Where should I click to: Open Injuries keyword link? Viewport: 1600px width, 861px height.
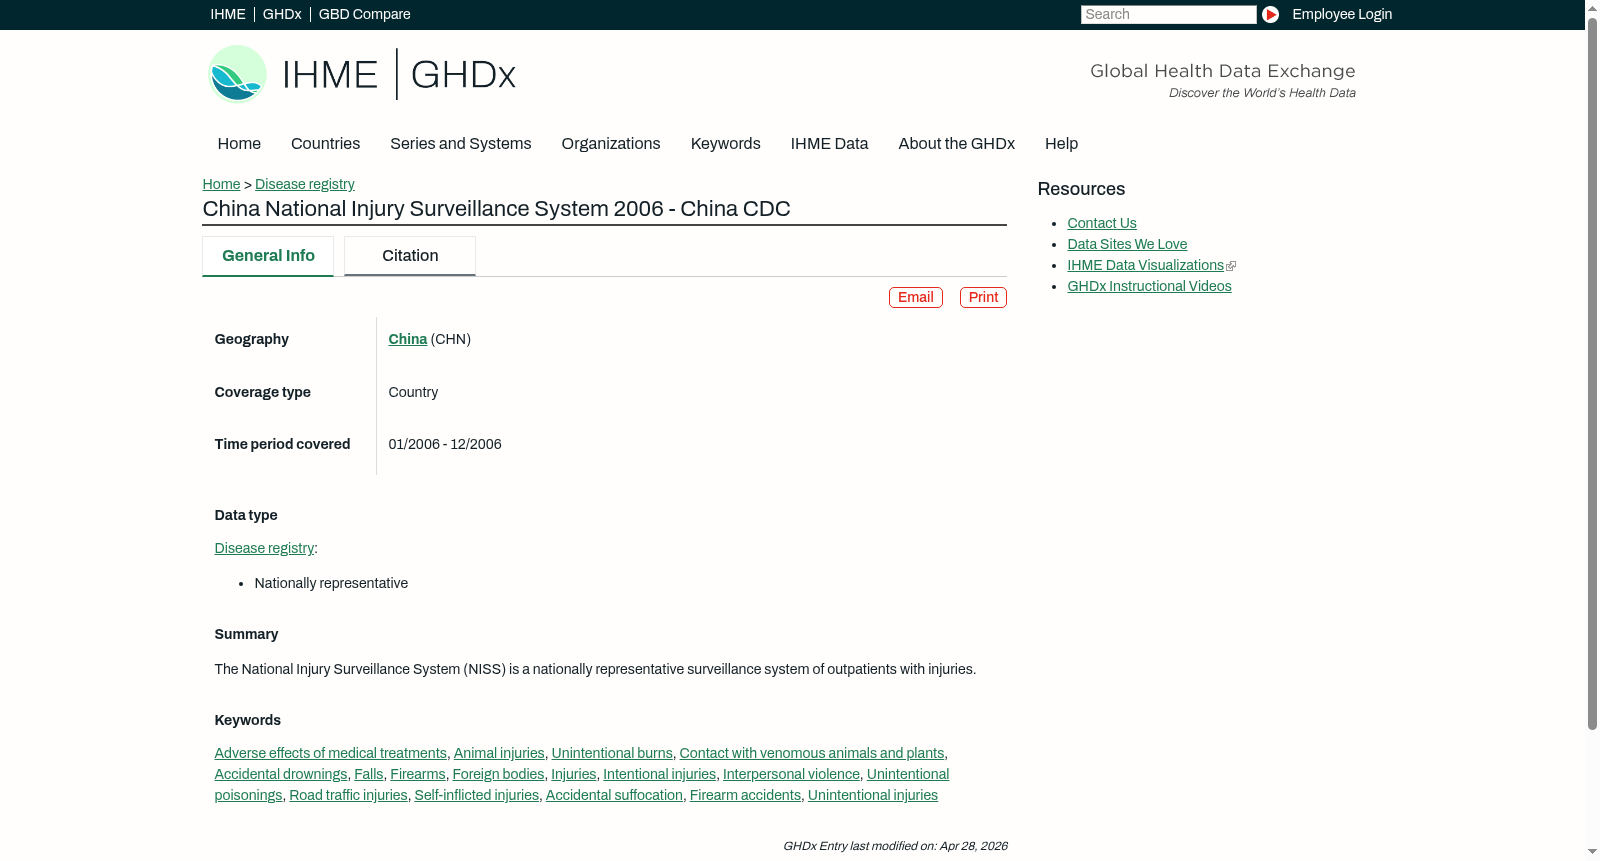(573, 774)
